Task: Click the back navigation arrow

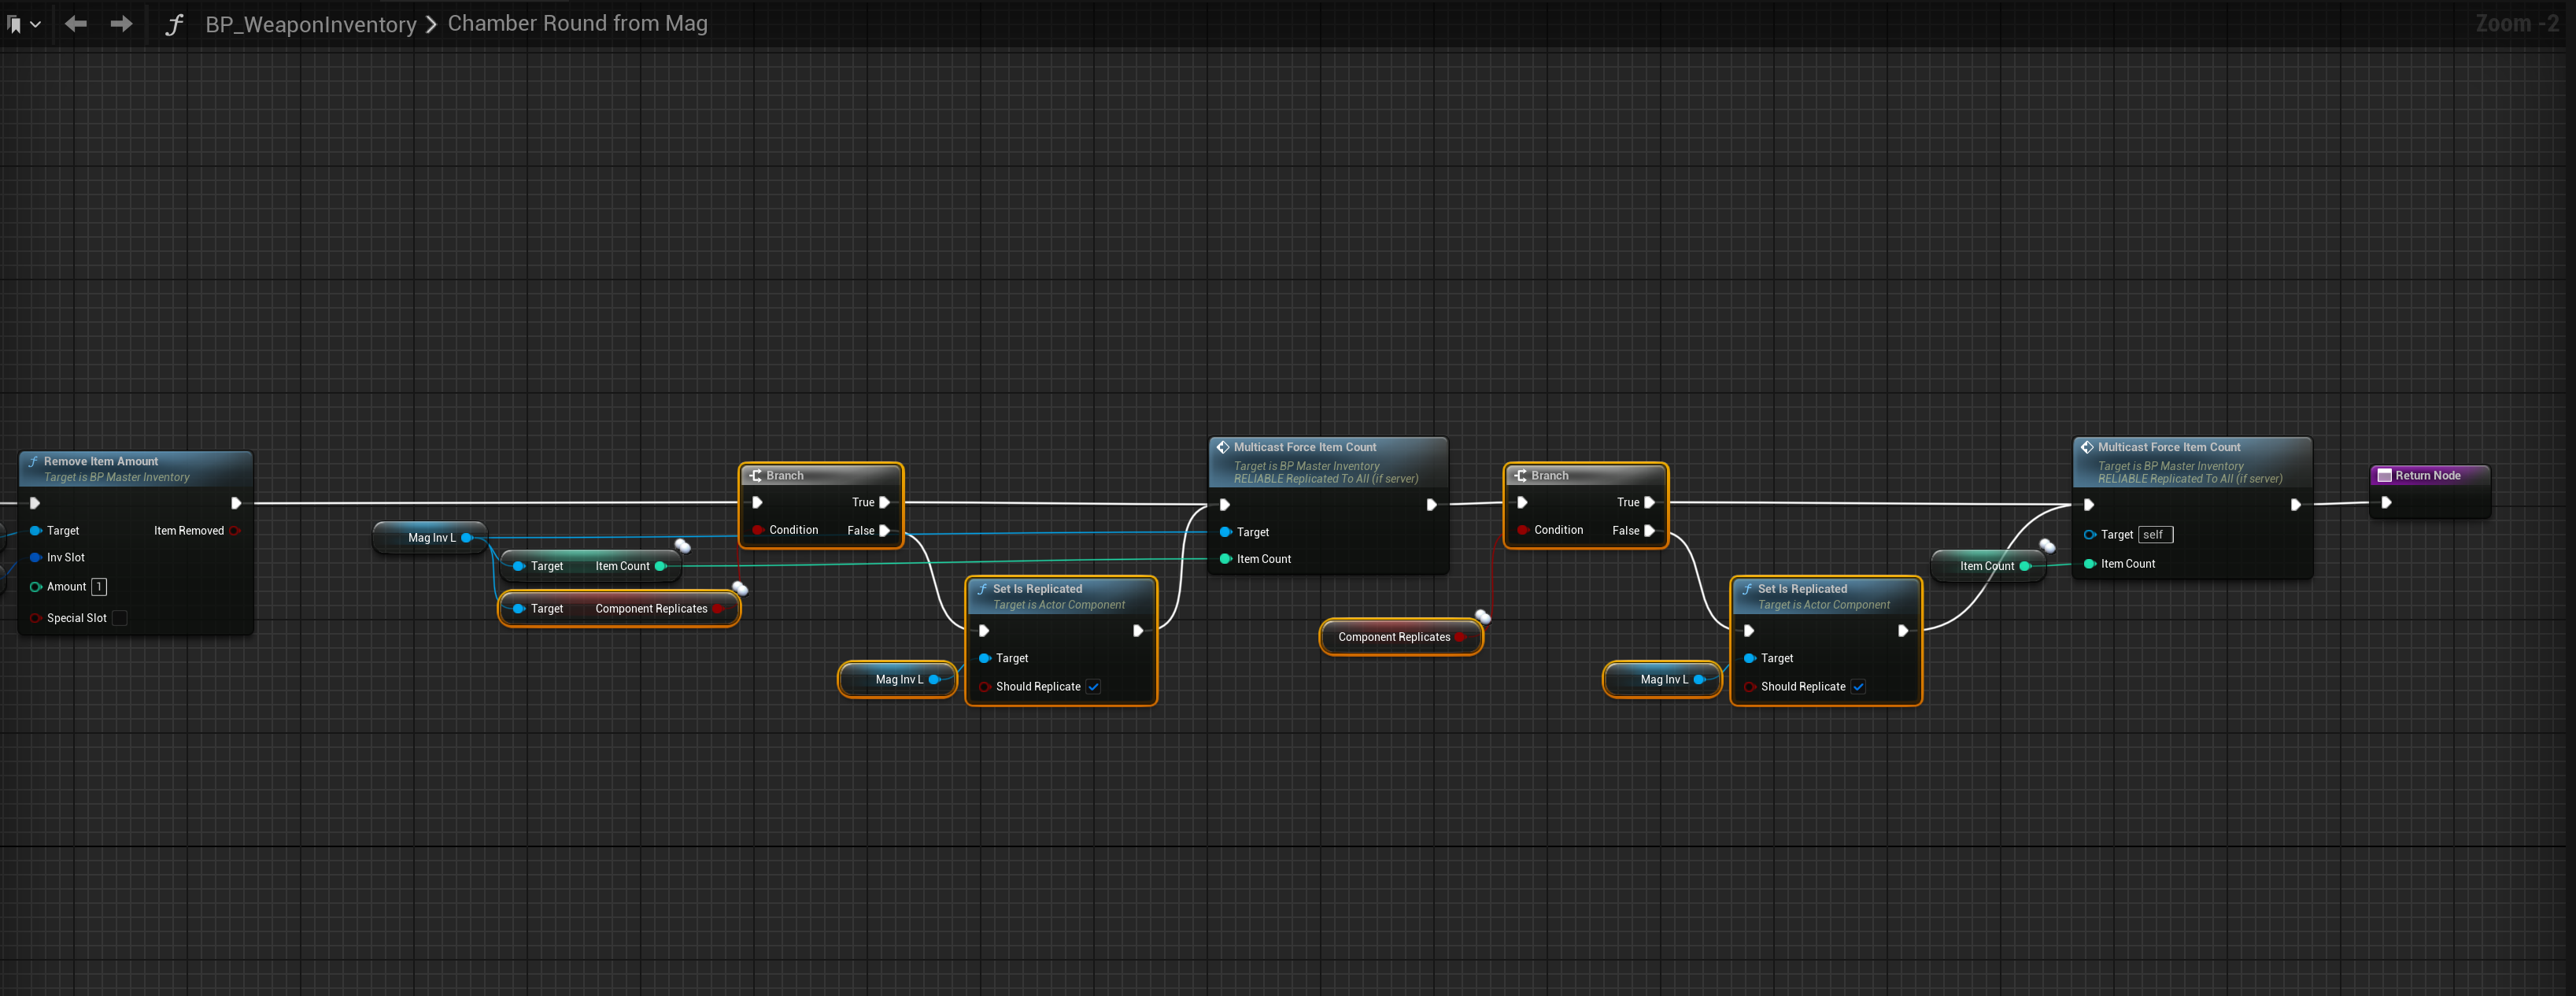Action: pyautogui.click(x=75, y=23)
